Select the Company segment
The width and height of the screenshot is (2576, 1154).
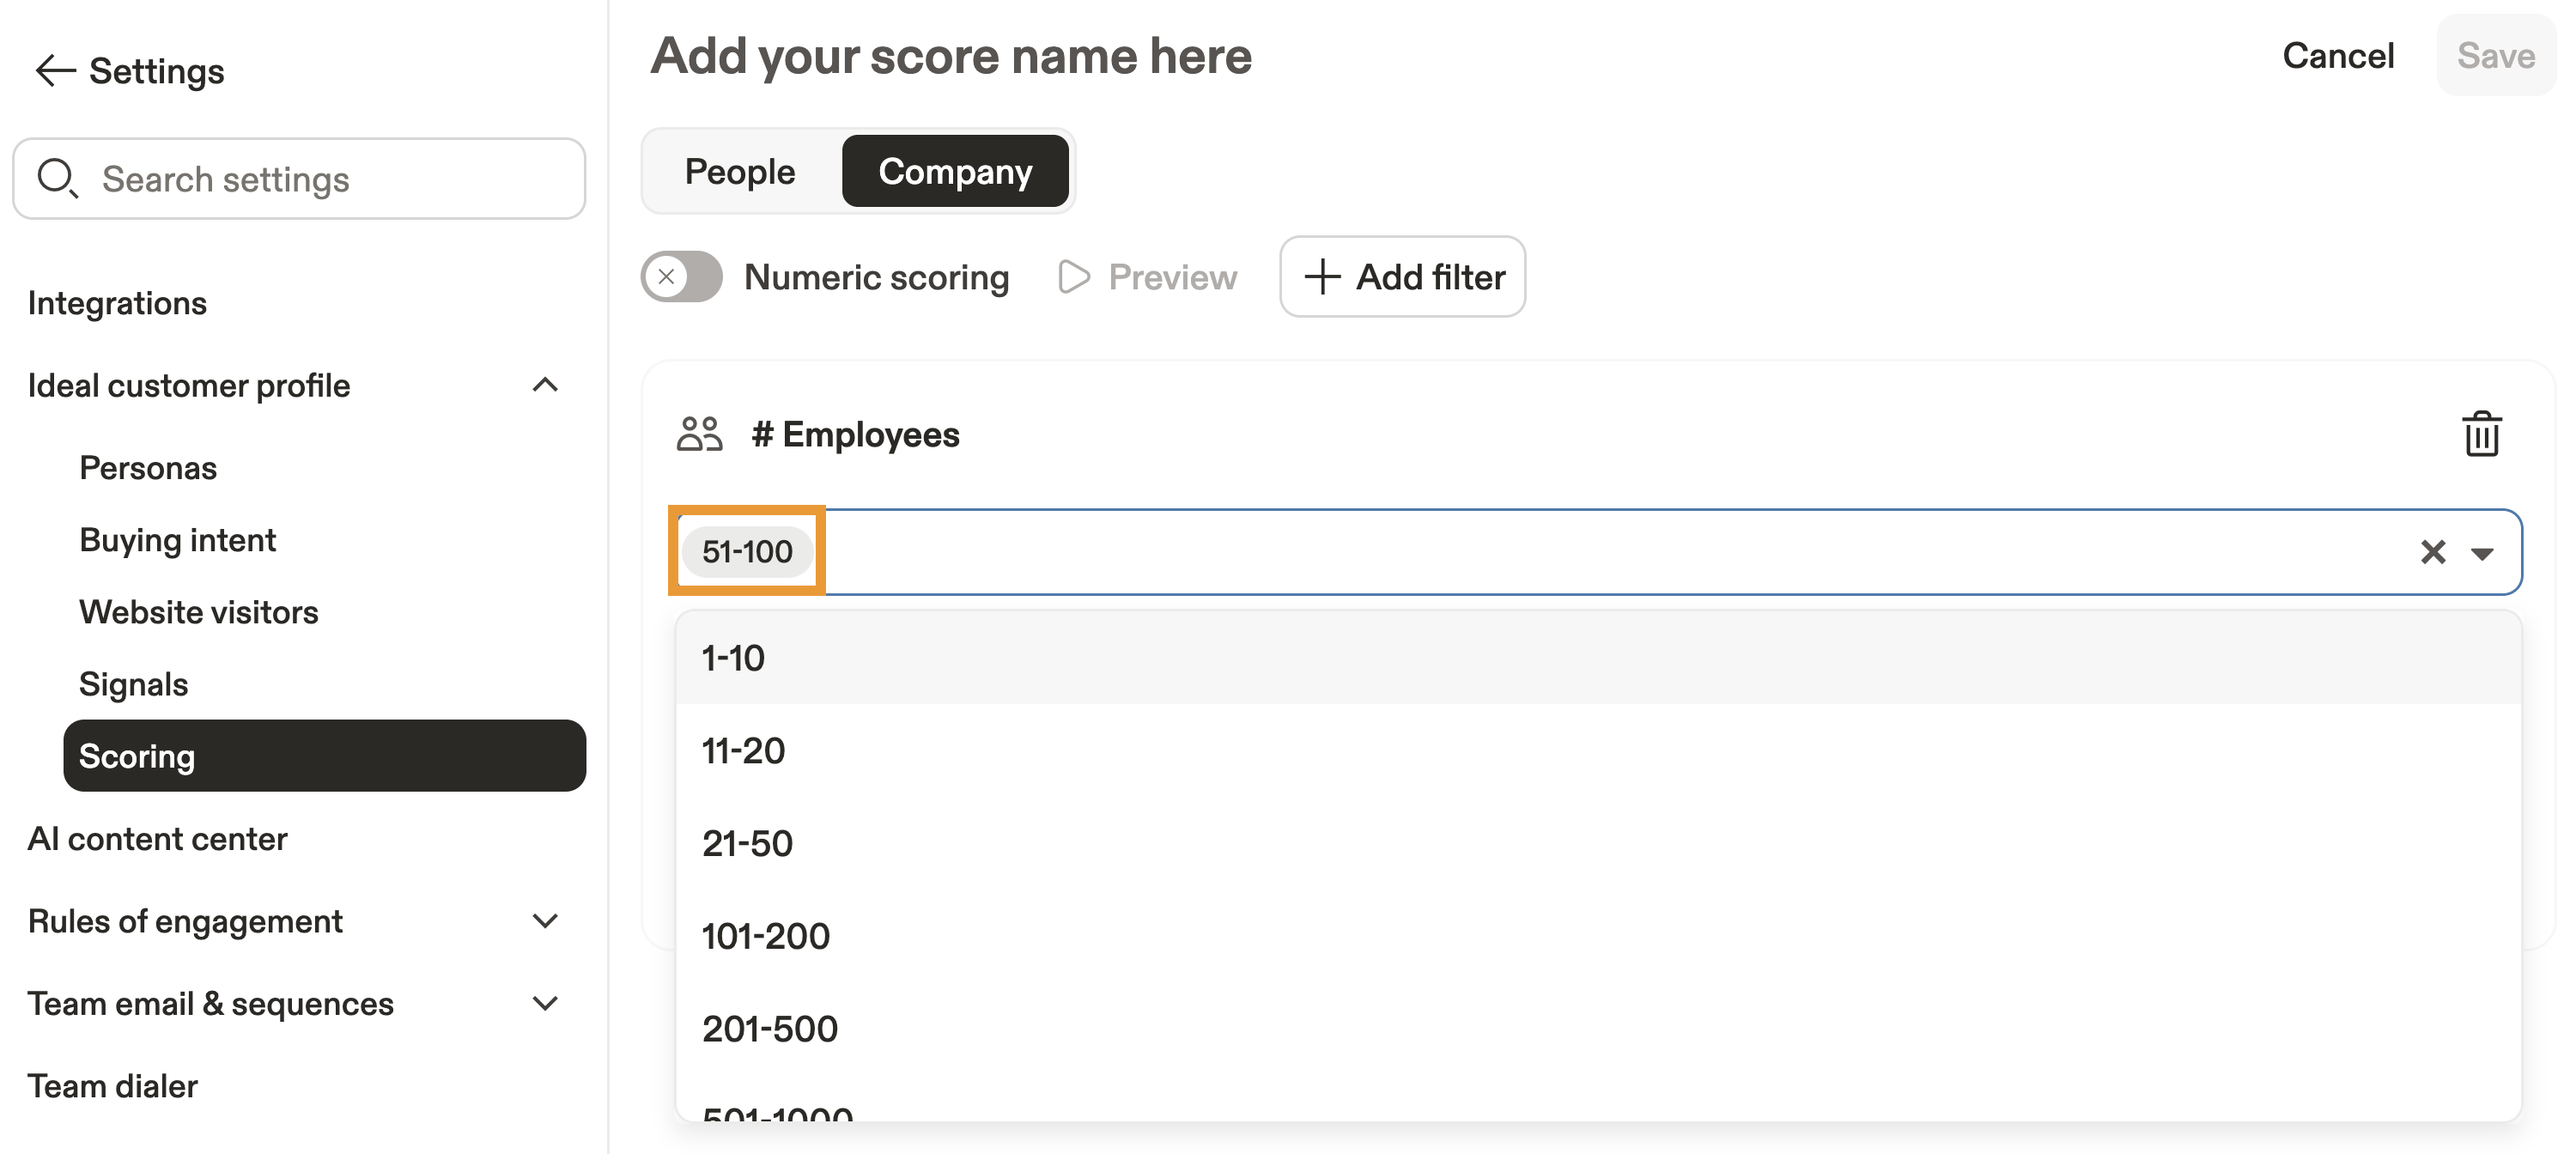pyautogui.click(x=955, y=171)
